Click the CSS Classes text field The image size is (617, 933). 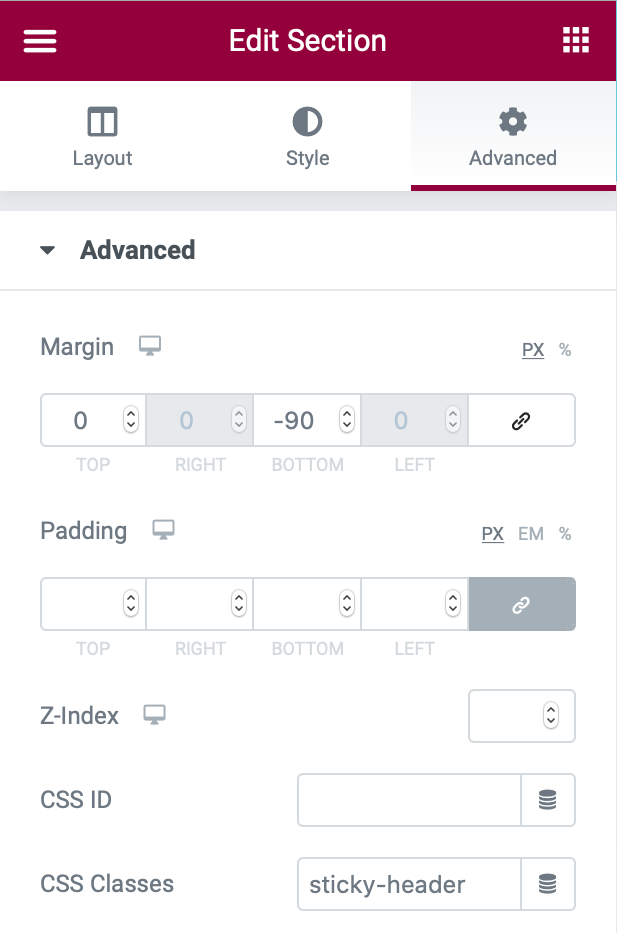tap(410, 884)
